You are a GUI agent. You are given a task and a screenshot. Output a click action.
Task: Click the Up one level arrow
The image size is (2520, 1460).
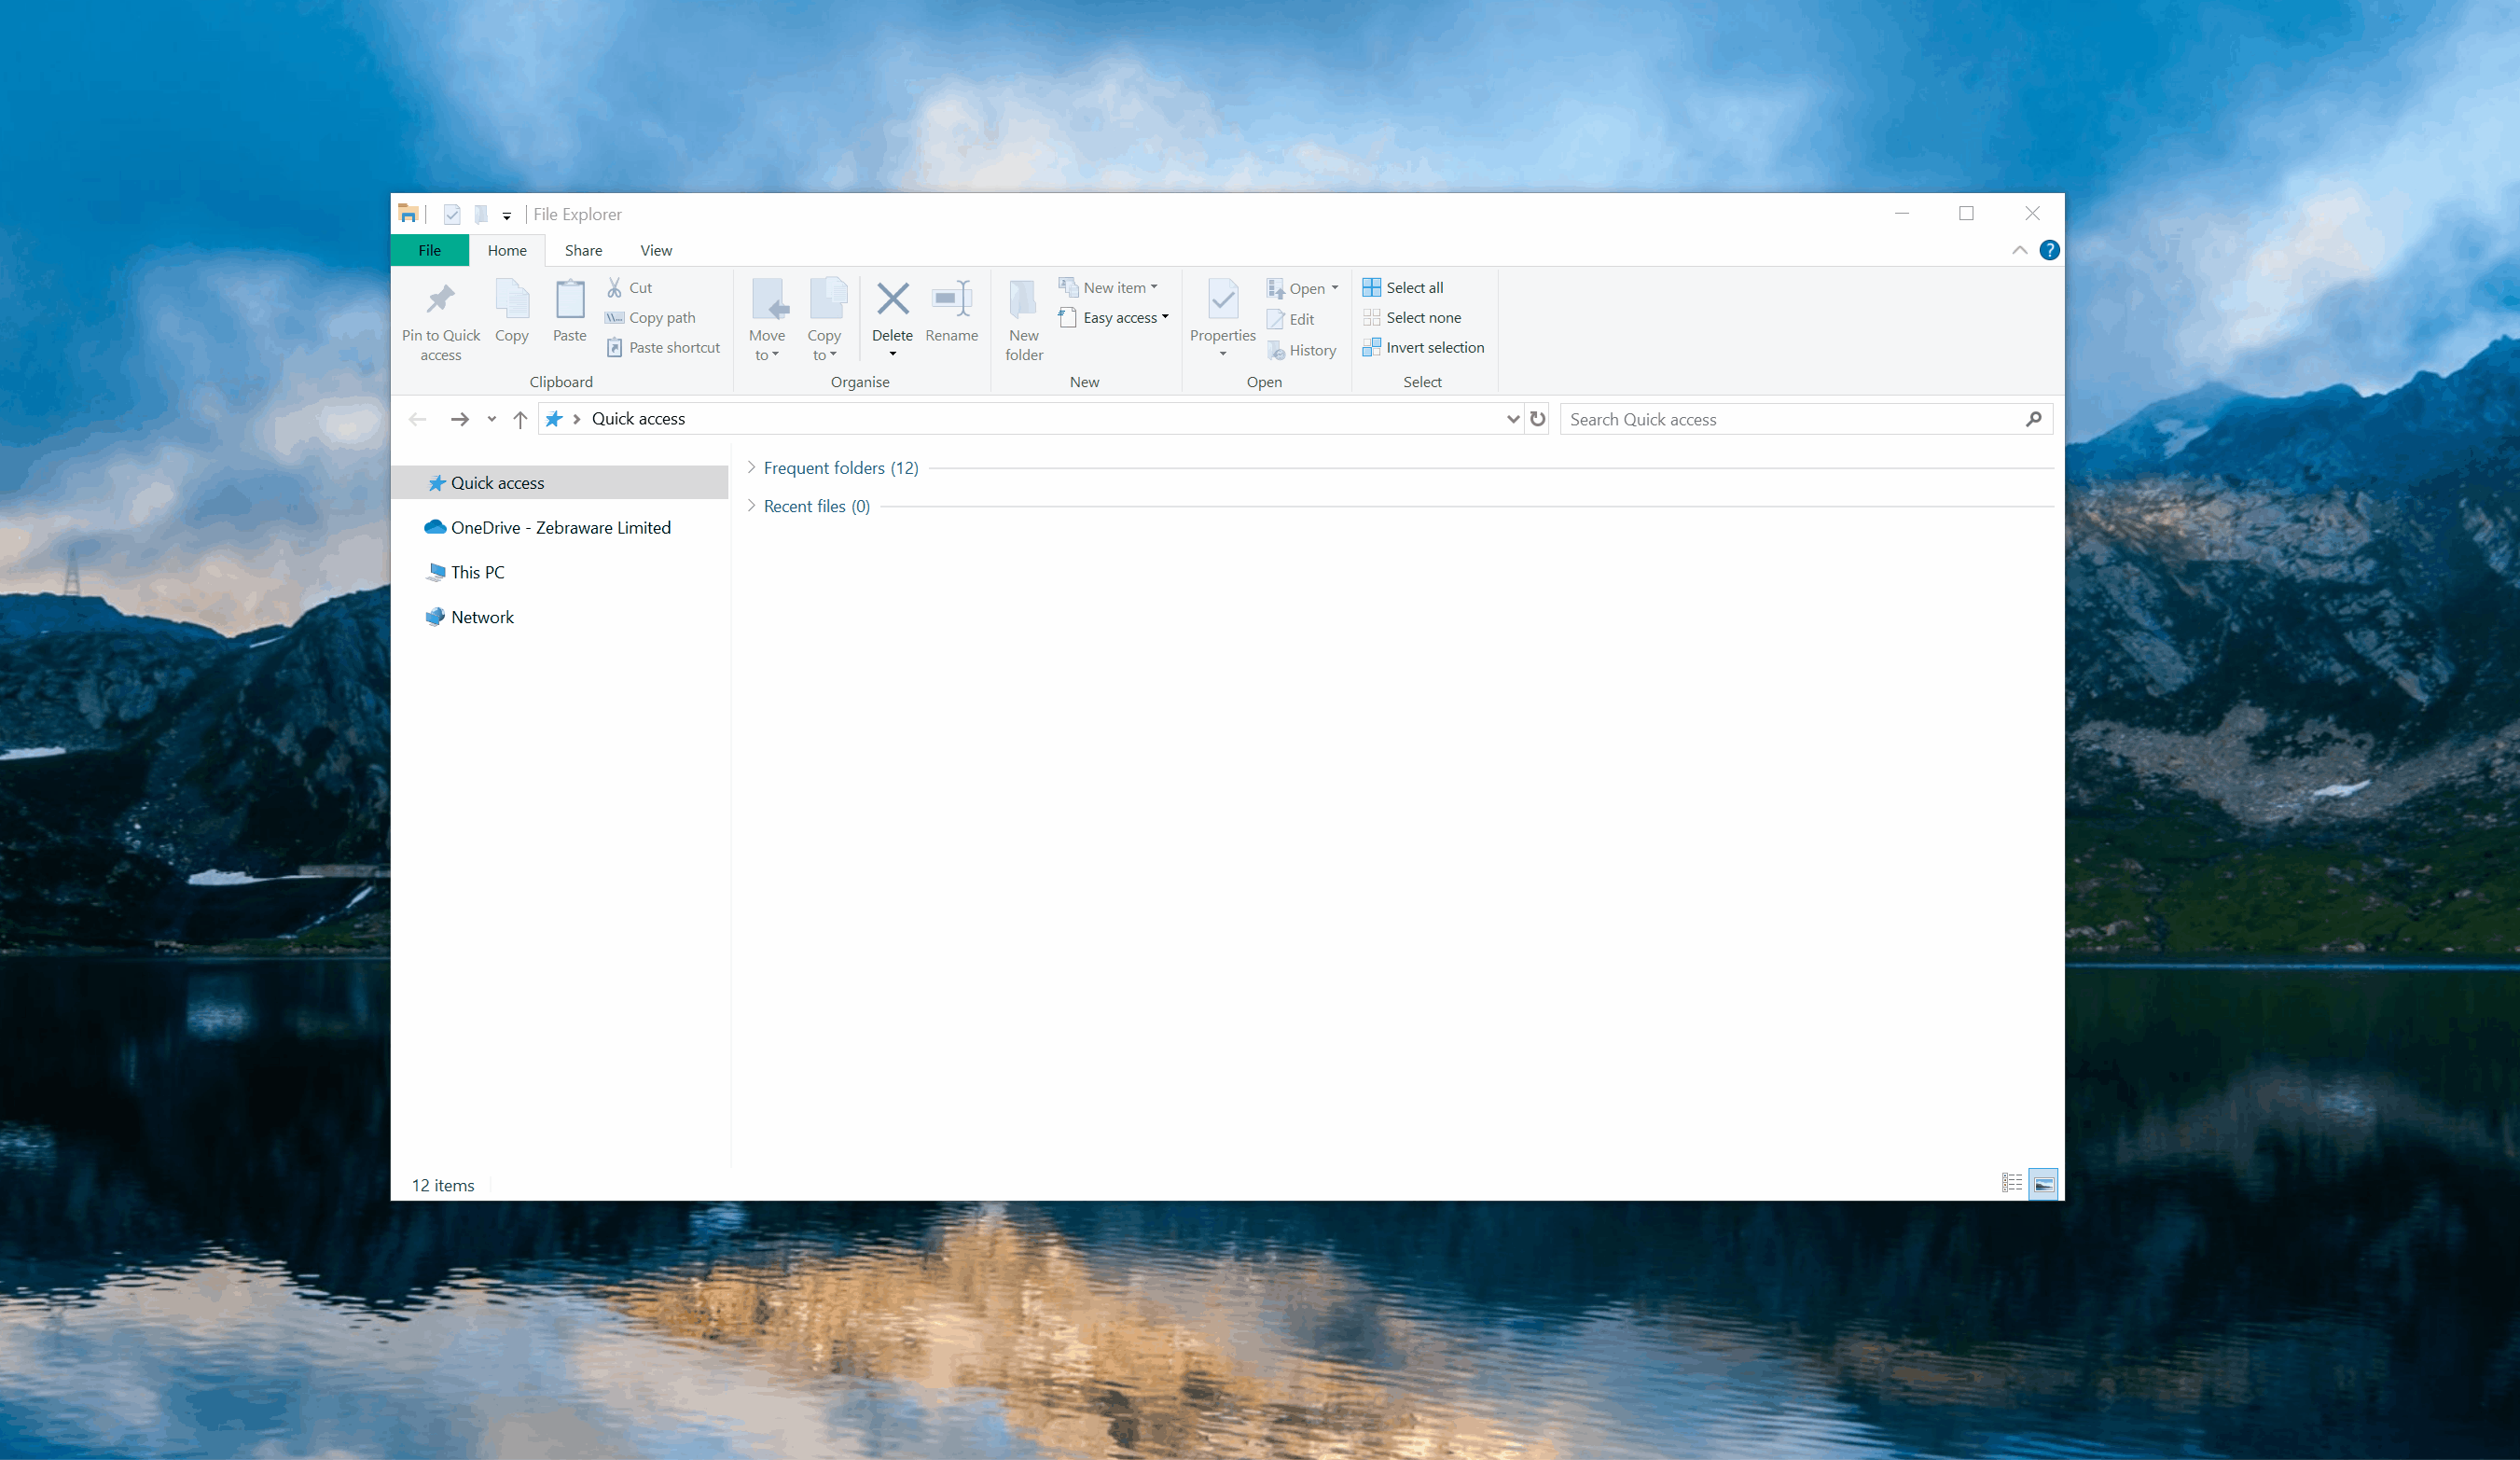click(x=520, y=419)
